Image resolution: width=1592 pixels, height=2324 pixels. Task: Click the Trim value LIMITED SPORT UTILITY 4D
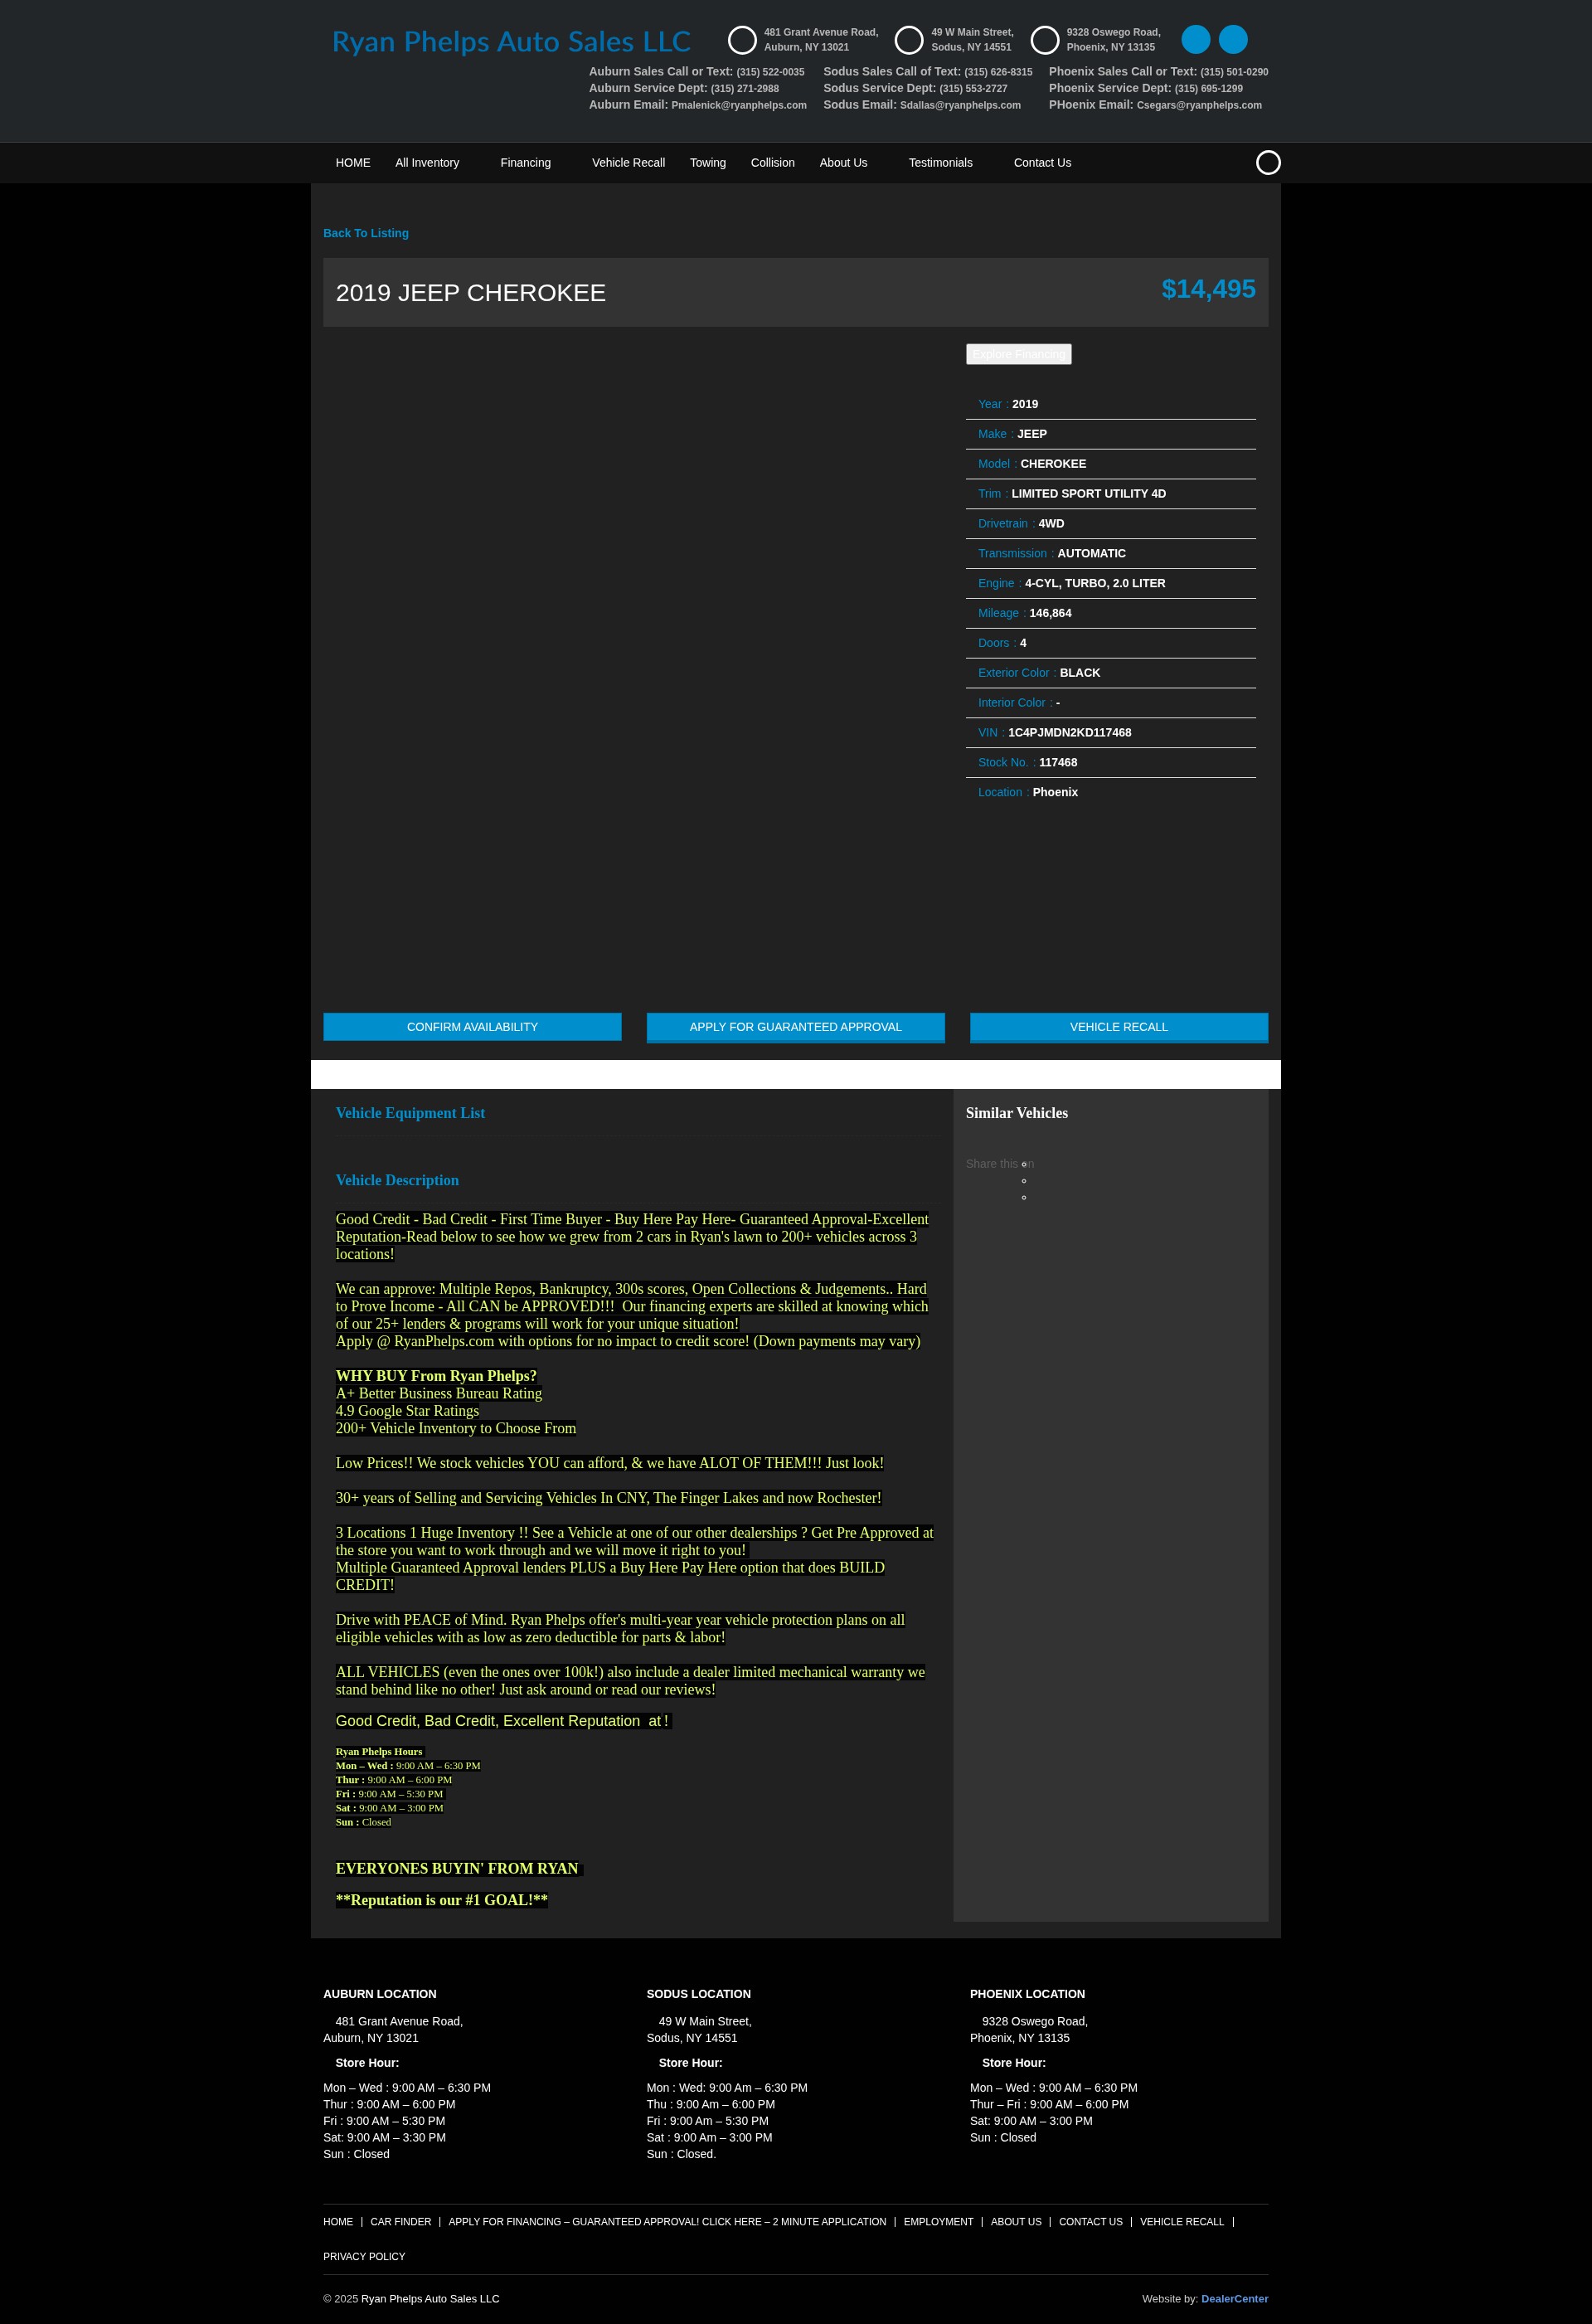tap(1088, 494)
